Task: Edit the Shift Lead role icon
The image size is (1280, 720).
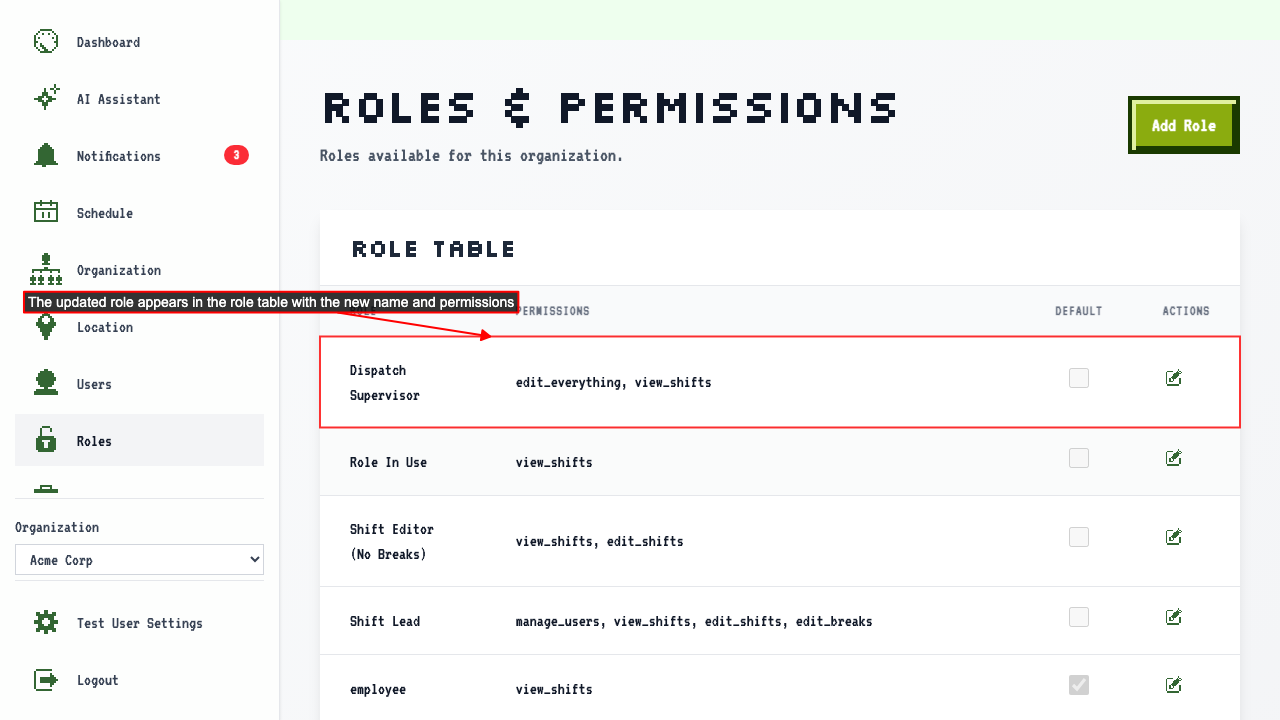Action: [x=1174, y=617]
